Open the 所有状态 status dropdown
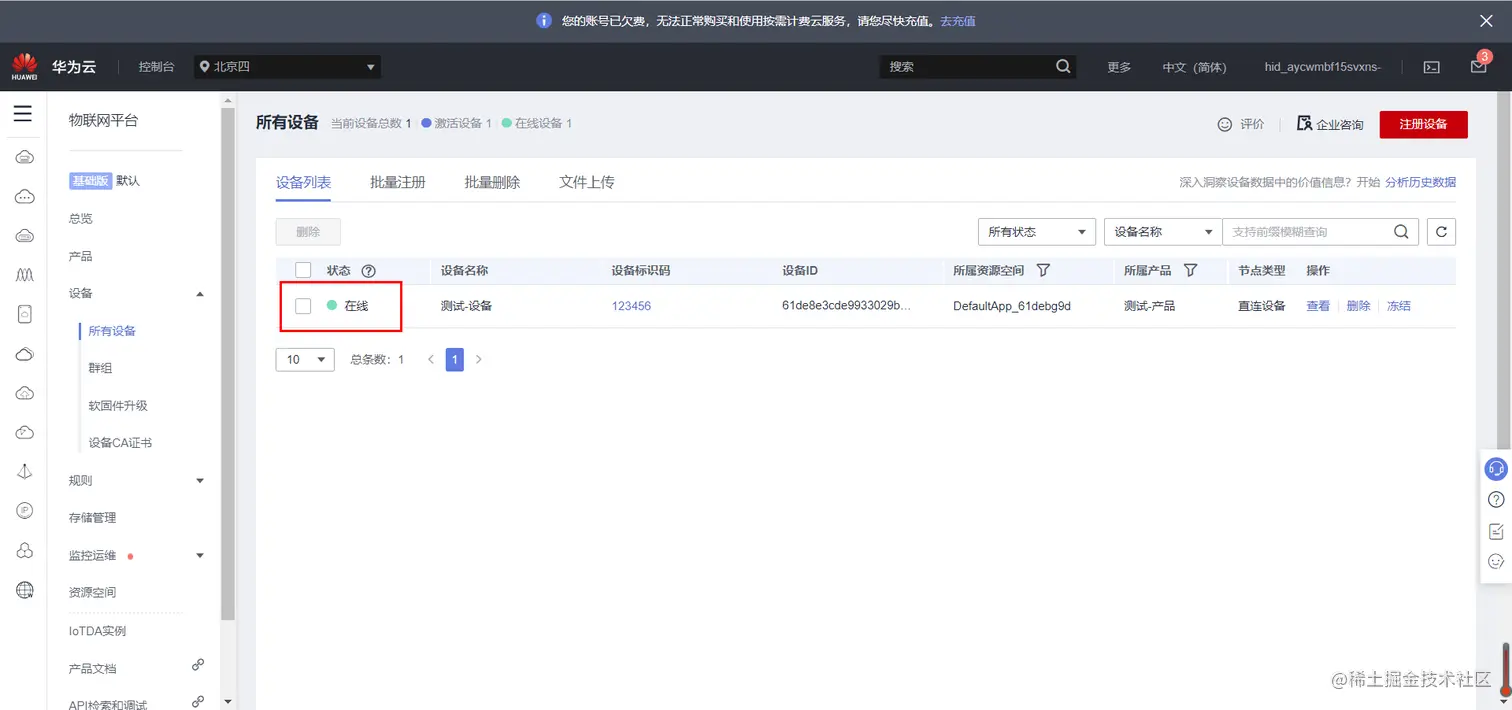The width and height of the screenshot is (1512, 710). [1036, 231]
